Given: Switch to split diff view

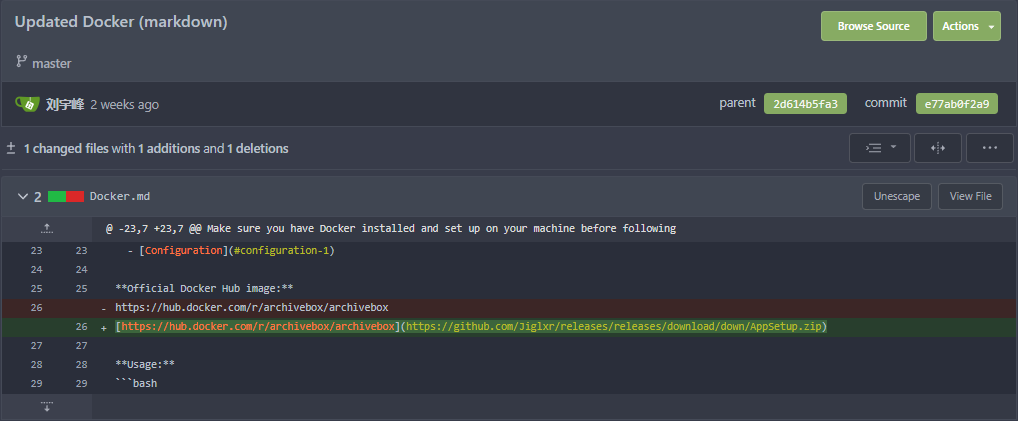Looking at the screenshot, I should [937, 148].
